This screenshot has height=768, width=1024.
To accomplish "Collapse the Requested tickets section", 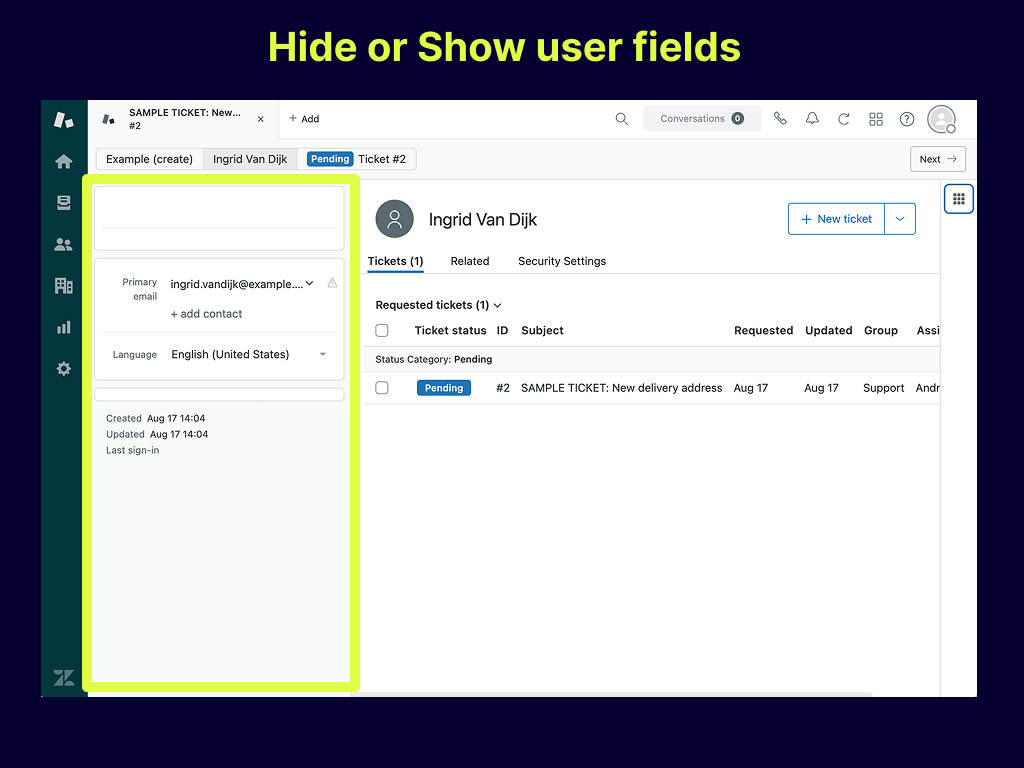I will 497,305.
